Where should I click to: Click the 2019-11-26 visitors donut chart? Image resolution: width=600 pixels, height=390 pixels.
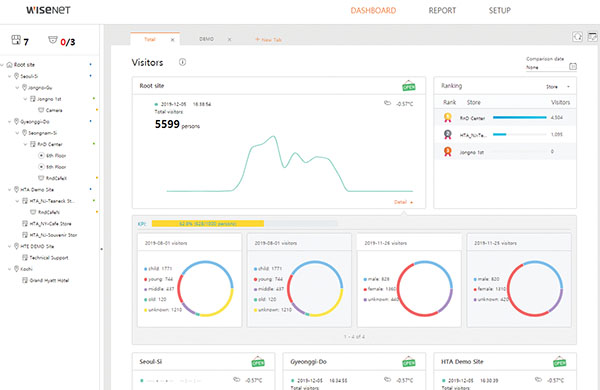[425, 289]
